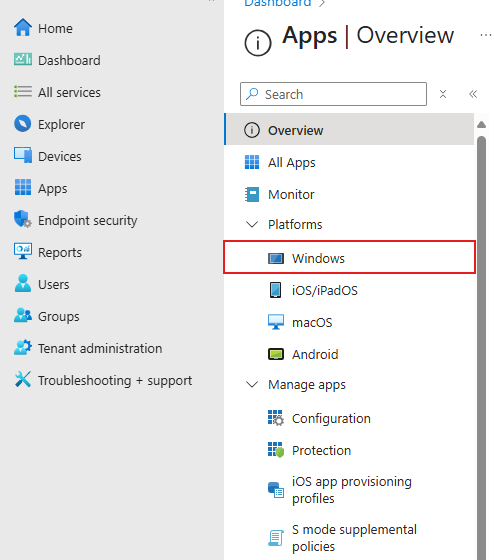
Task: Click the iOS app provisioning profiles icon
Action: [x=276, y=490]
